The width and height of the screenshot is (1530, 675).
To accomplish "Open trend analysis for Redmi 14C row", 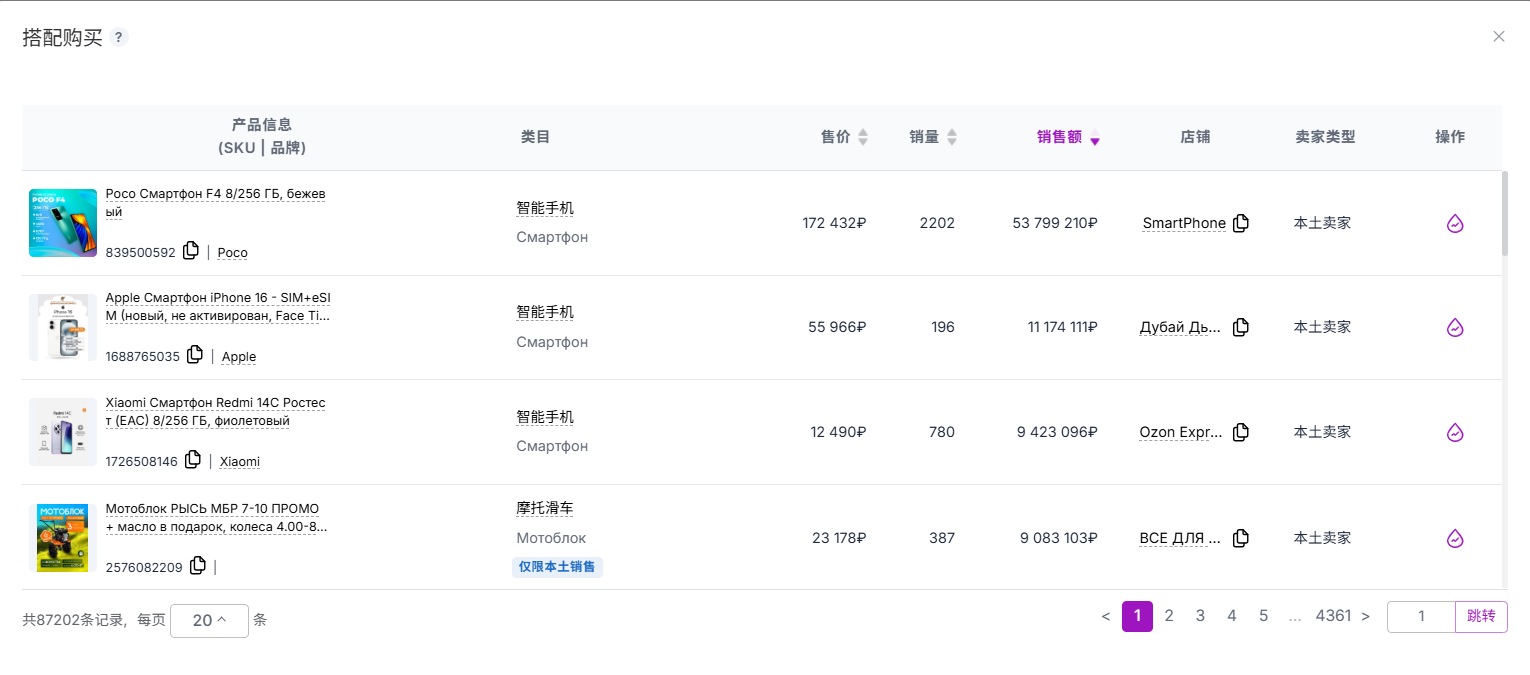I will 1455,433.
